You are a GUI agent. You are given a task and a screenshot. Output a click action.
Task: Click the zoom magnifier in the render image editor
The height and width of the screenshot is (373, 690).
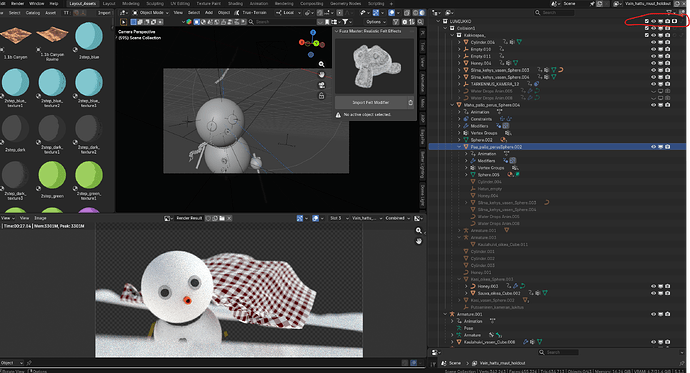(418, 230)
